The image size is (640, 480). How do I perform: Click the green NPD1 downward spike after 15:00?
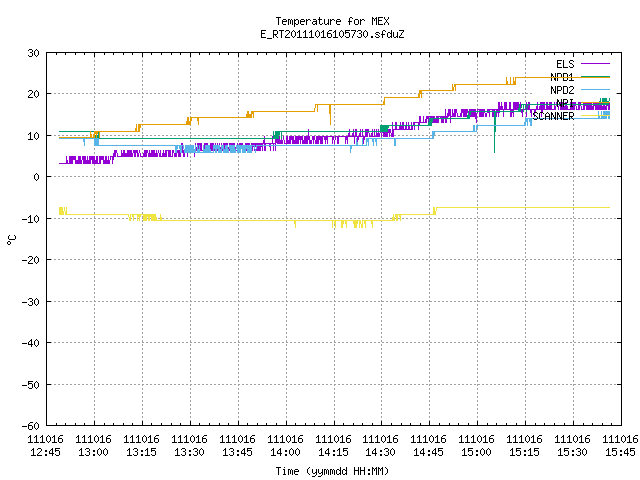click(x=494, y=133)
